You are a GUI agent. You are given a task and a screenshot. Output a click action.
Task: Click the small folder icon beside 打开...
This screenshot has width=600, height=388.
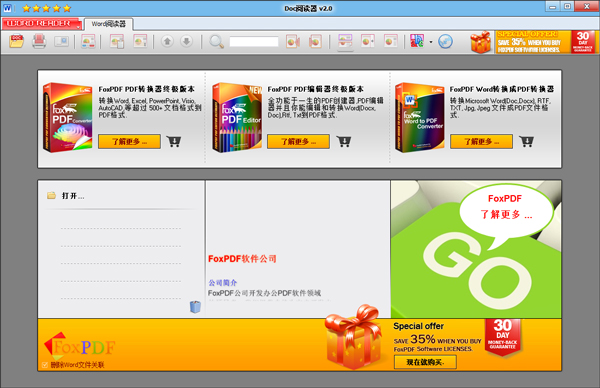pyautogui.click(x=51, y=196)
